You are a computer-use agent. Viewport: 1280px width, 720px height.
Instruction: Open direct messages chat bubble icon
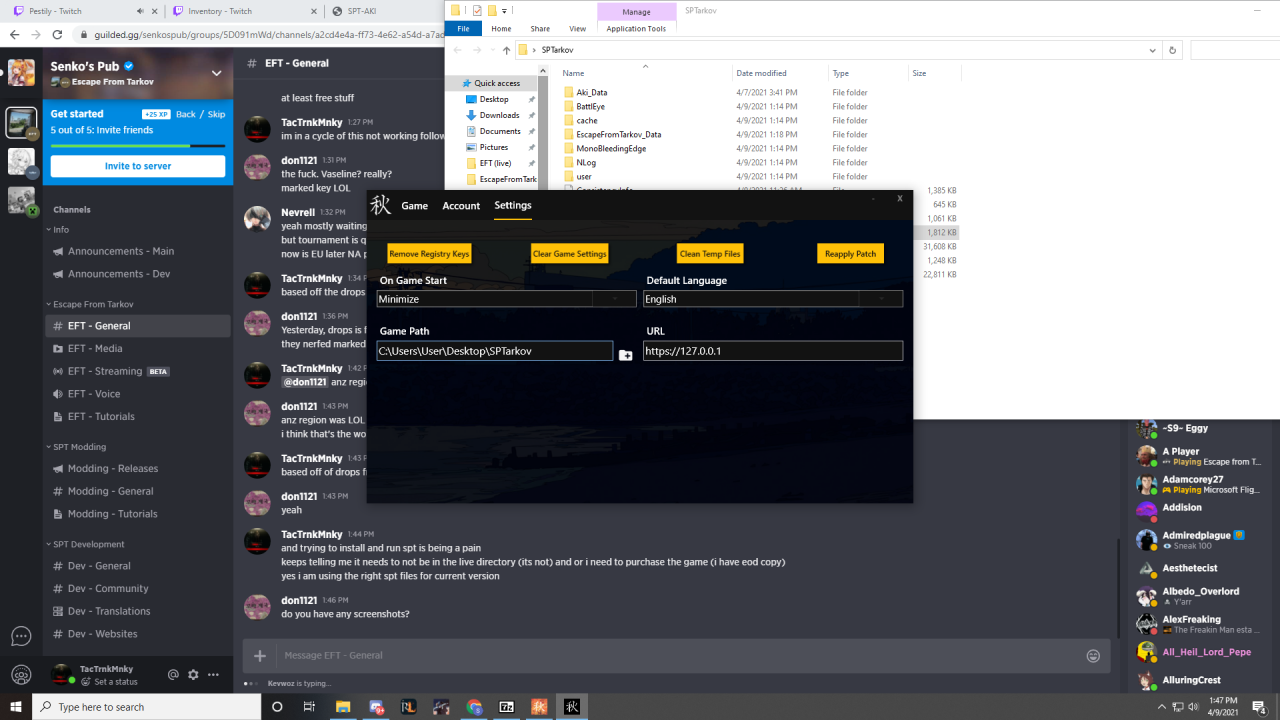tap(21, 636)
